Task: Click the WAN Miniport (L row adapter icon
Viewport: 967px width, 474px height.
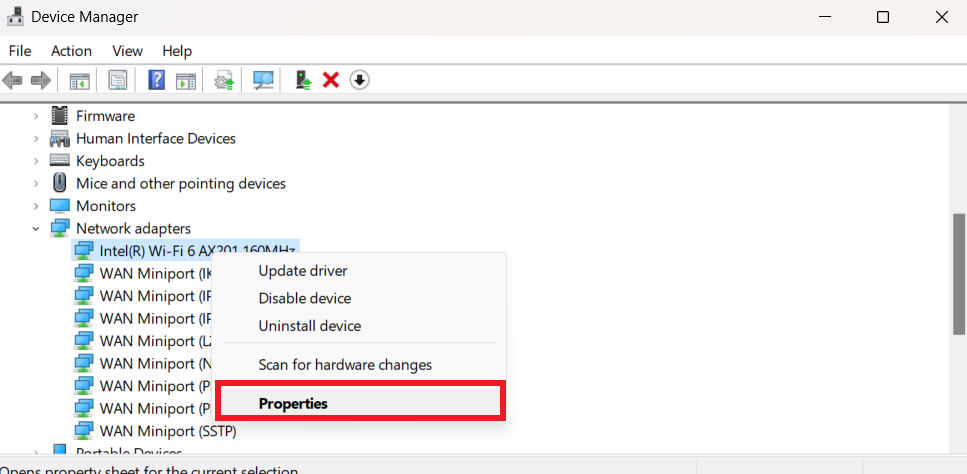Action: [84, 340]
